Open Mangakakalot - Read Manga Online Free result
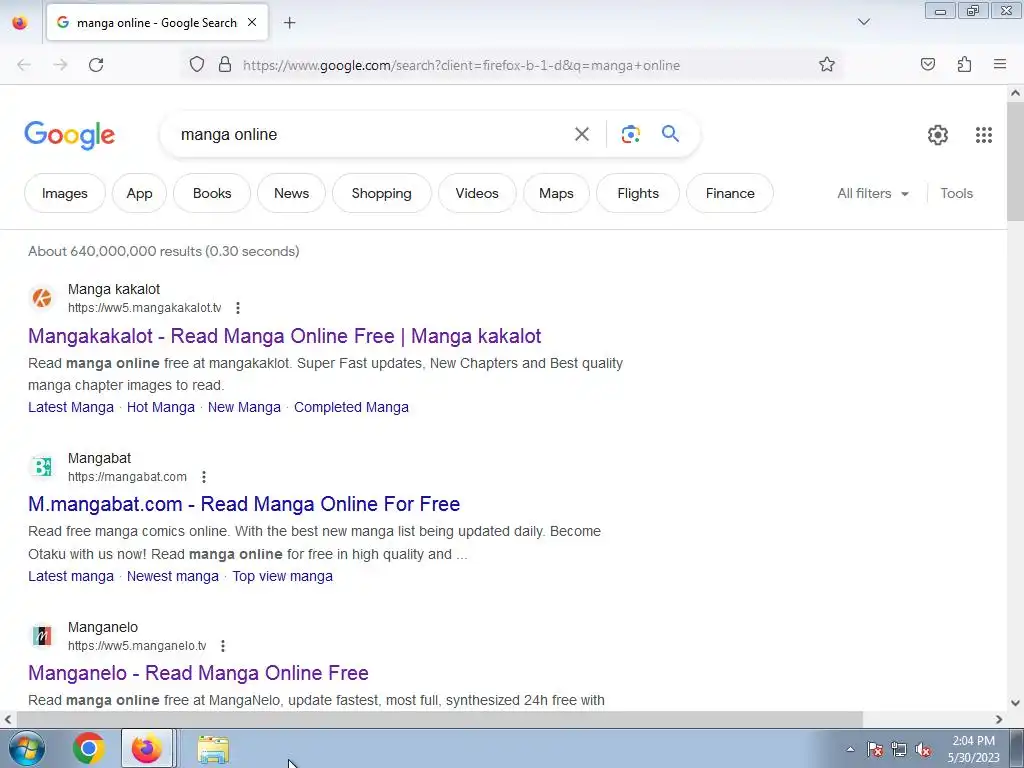The image size is (1024, 768). click(x=284, y=336)
